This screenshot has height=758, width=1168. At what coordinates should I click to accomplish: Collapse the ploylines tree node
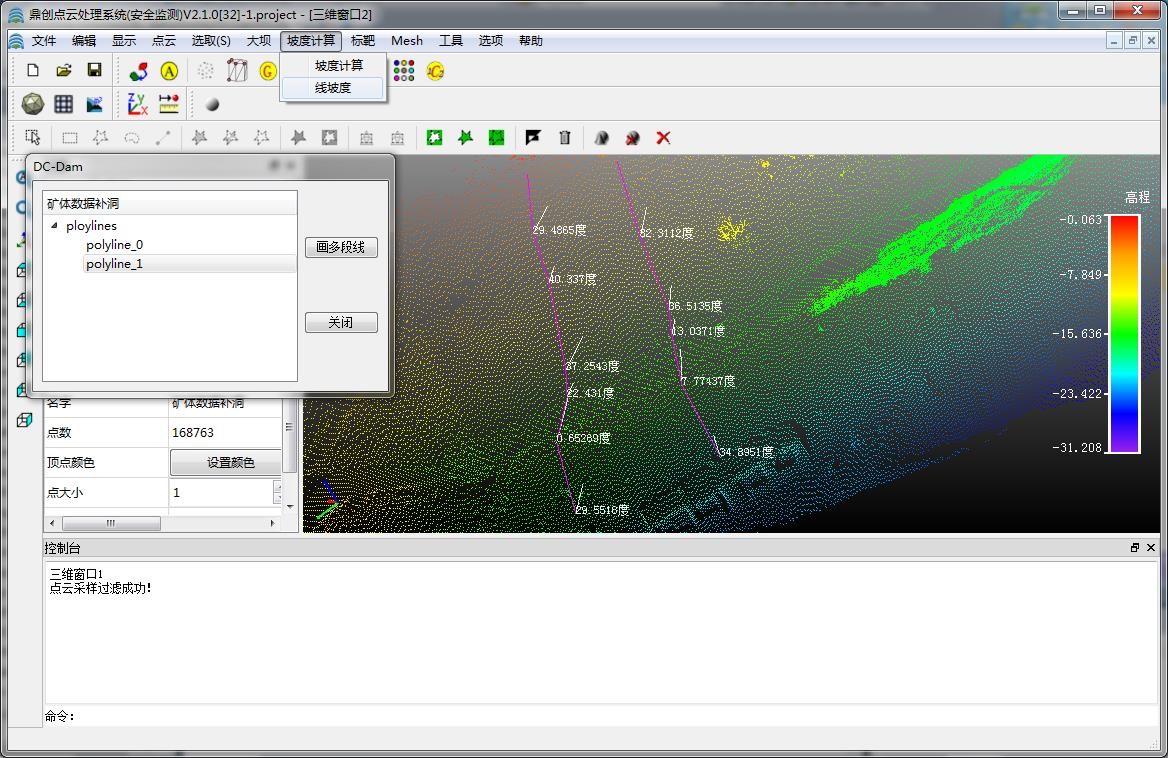(x=54, y=226)
